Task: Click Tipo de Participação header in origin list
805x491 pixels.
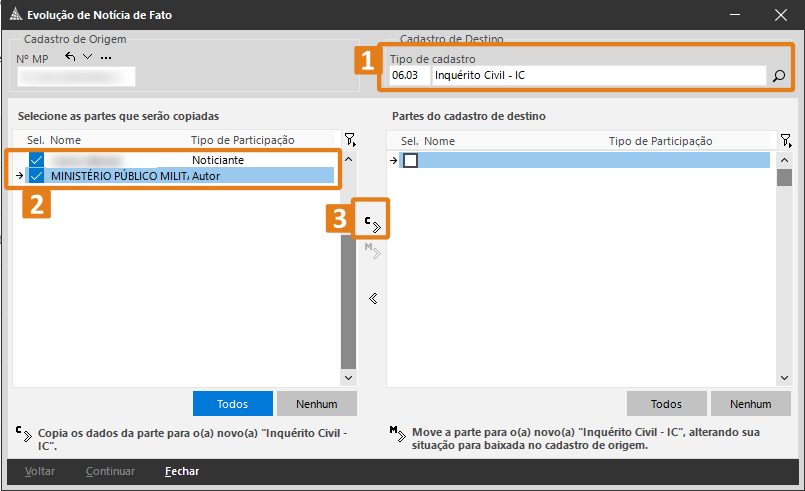Action: click(x=242, y=140)
